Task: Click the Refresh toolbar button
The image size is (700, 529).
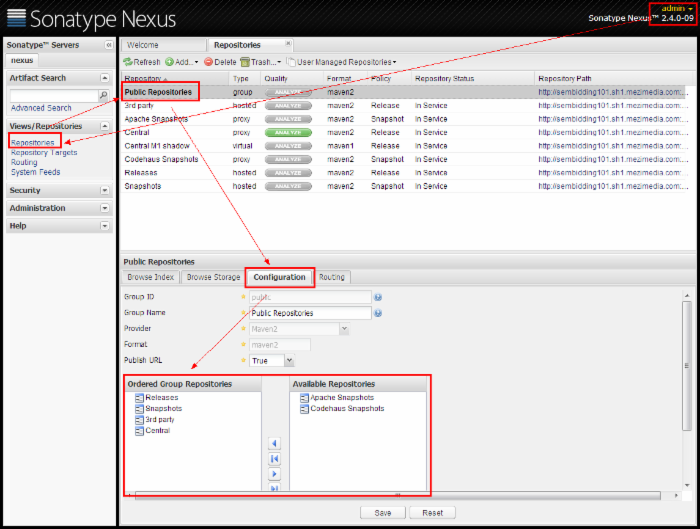Action: 142,62
